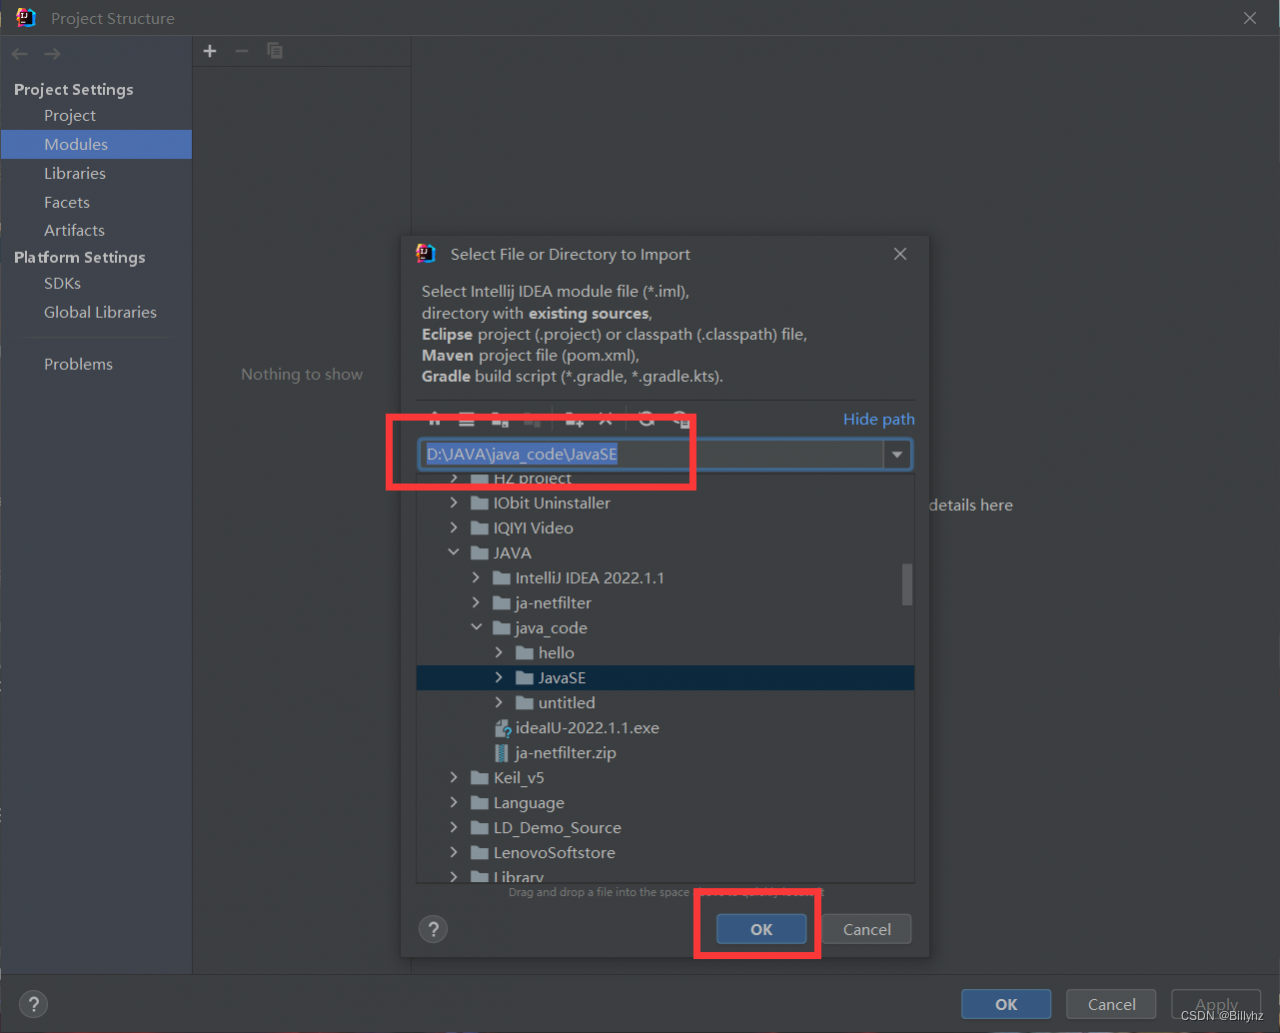Viewport: 1280px width, 1033px height.
Task: Expand the ja-netfilter folder
Action: point(476,603)
